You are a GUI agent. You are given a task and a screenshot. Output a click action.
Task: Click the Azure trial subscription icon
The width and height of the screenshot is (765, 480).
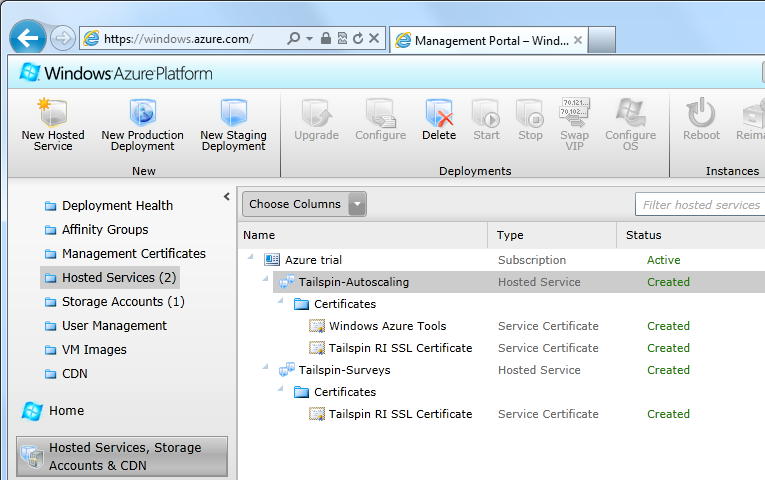[272, 260]
